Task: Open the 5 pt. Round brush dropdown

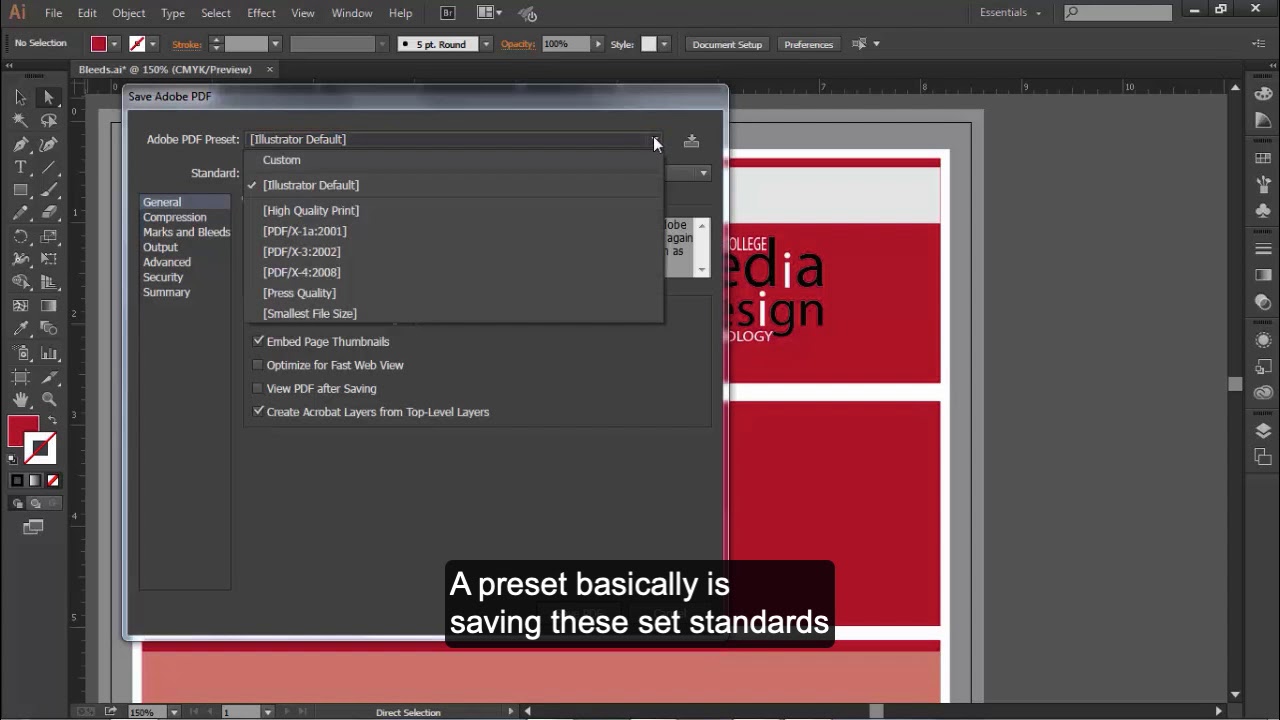Action: 486,44
